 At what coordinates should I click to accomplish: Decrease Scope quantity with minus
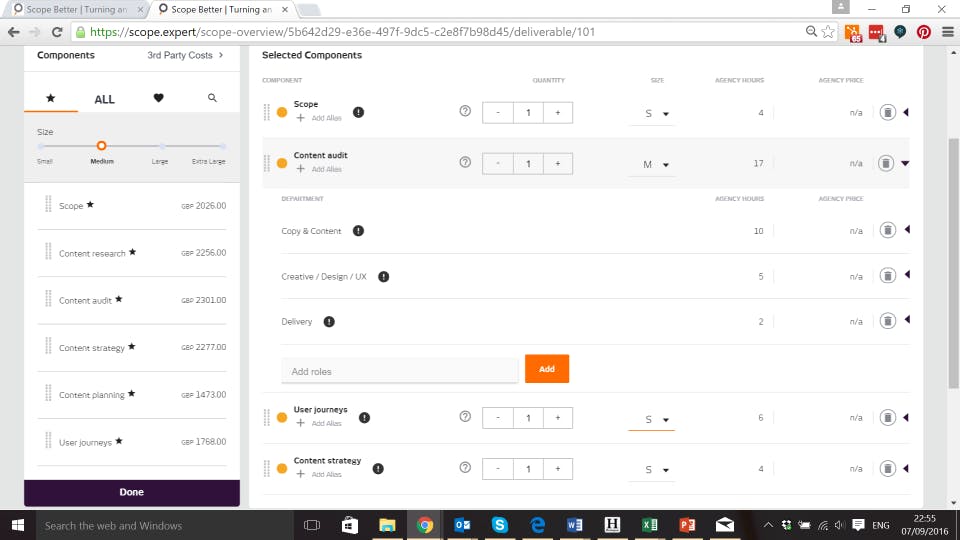[498, 113]
